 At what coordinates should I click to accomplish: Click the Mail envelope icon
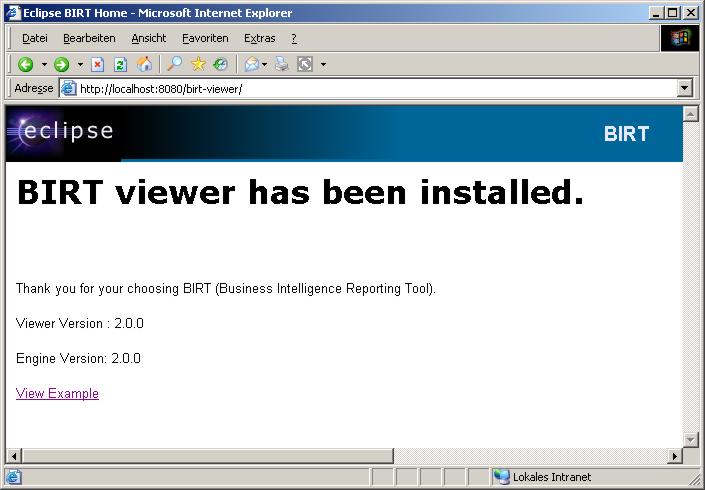tap(252, 65)
